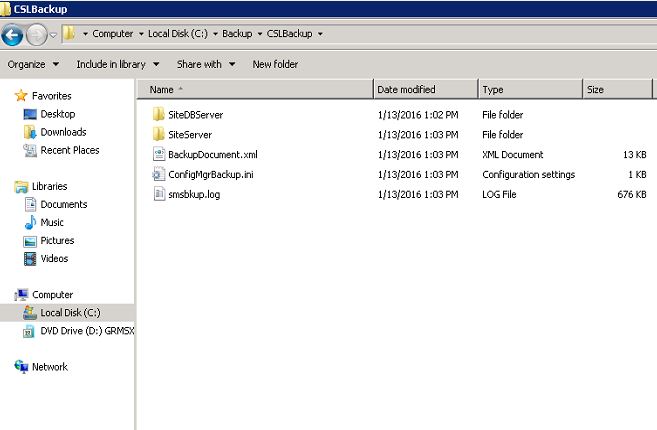Click the Forward navigation arrow button
The height and width of the screenshot is (430, 657).
tap(37, 35)
